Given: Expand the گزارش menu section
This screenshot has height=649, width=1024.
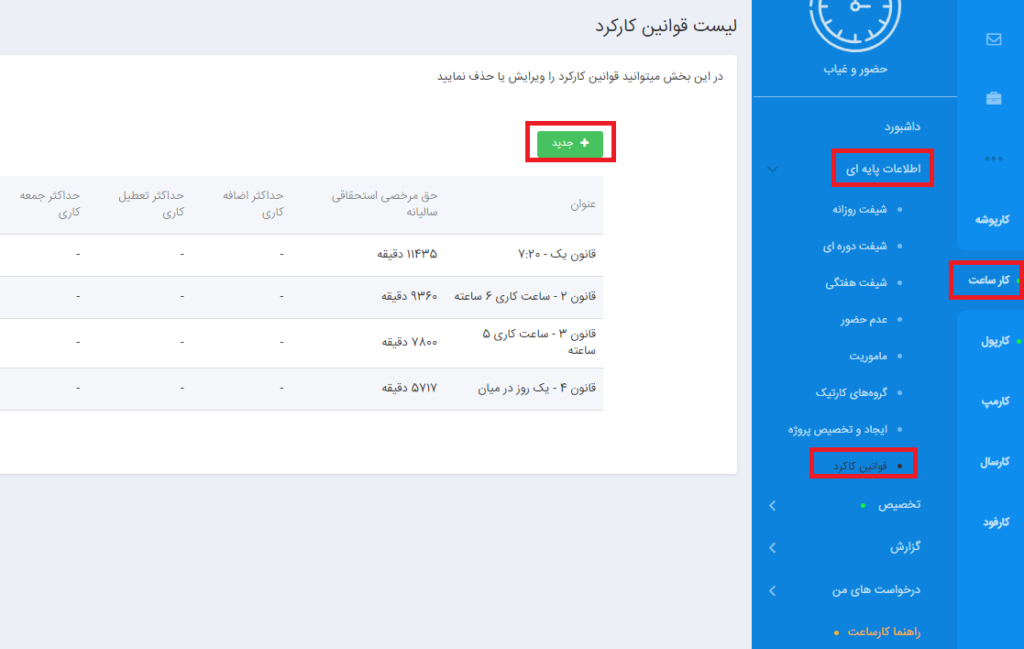Looking at the screenshot, I should [x=772, y=548].
